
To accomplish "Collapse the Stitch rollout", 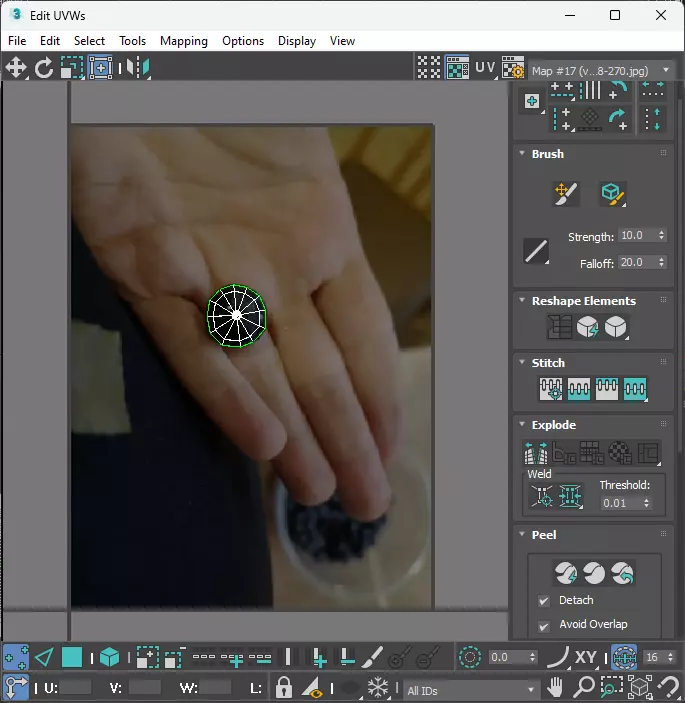I will pyautogui.click(x=522, y=362).
